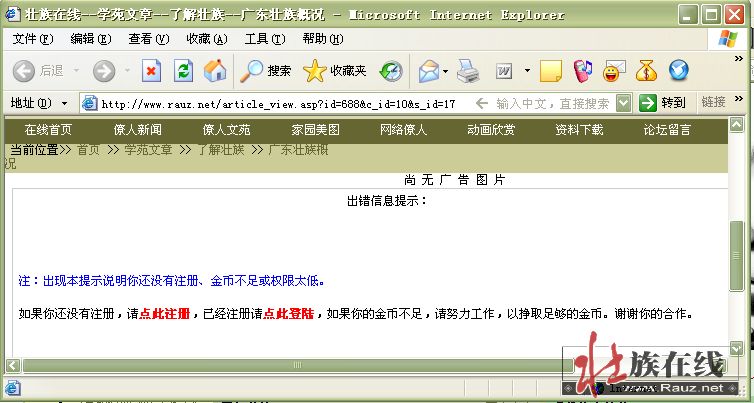Image resolution: width=754 pixels, height=403 pixels.
Task: Click the 点此注册 register link
Action: (x=164, y=313)
